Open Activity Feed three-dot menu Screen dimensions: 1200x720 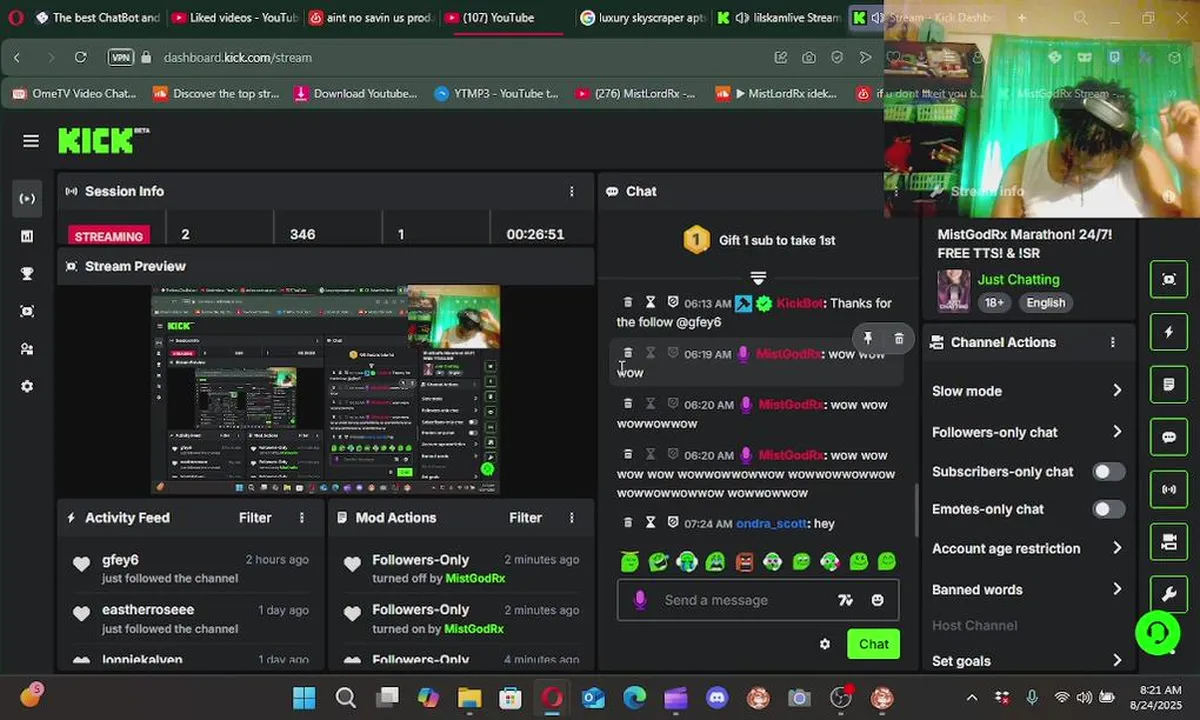302,518
